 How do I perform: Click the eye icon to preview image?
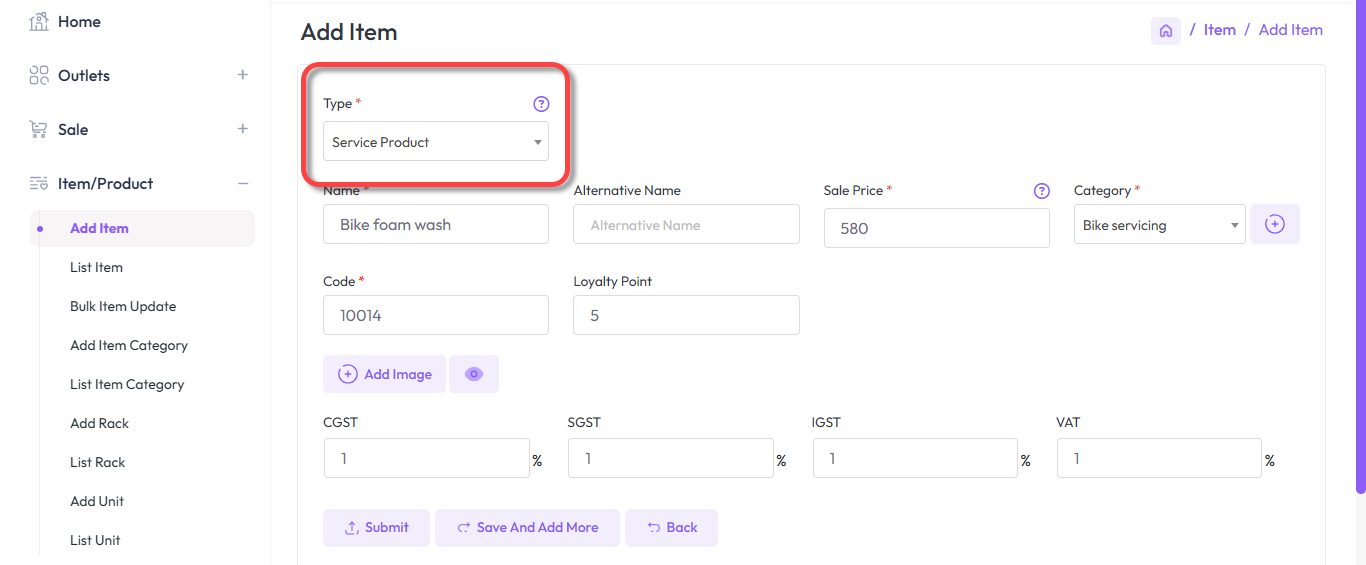474,374
